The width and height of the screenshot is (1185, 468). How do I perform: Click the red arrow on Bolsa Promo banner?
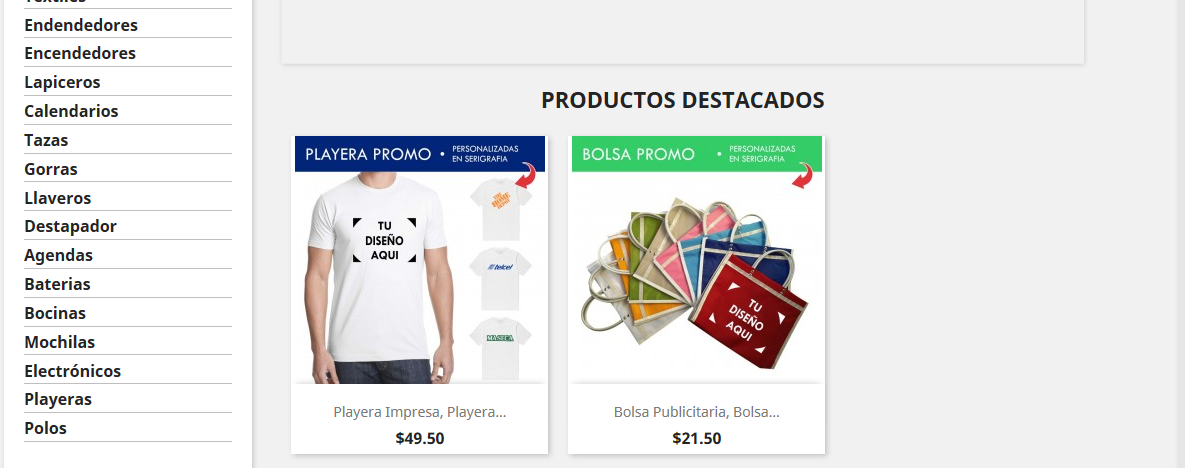(803, 175)
